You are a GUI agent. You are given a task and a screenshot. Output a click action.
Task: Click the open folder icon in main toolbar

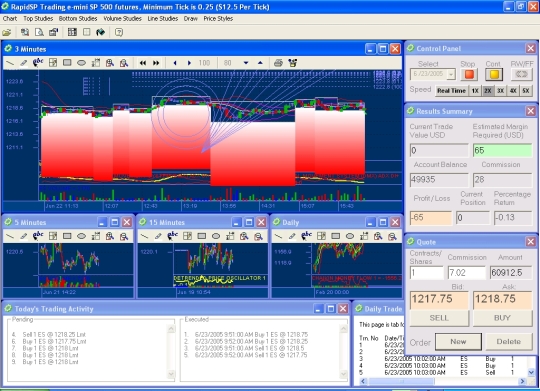pos(7,32)
